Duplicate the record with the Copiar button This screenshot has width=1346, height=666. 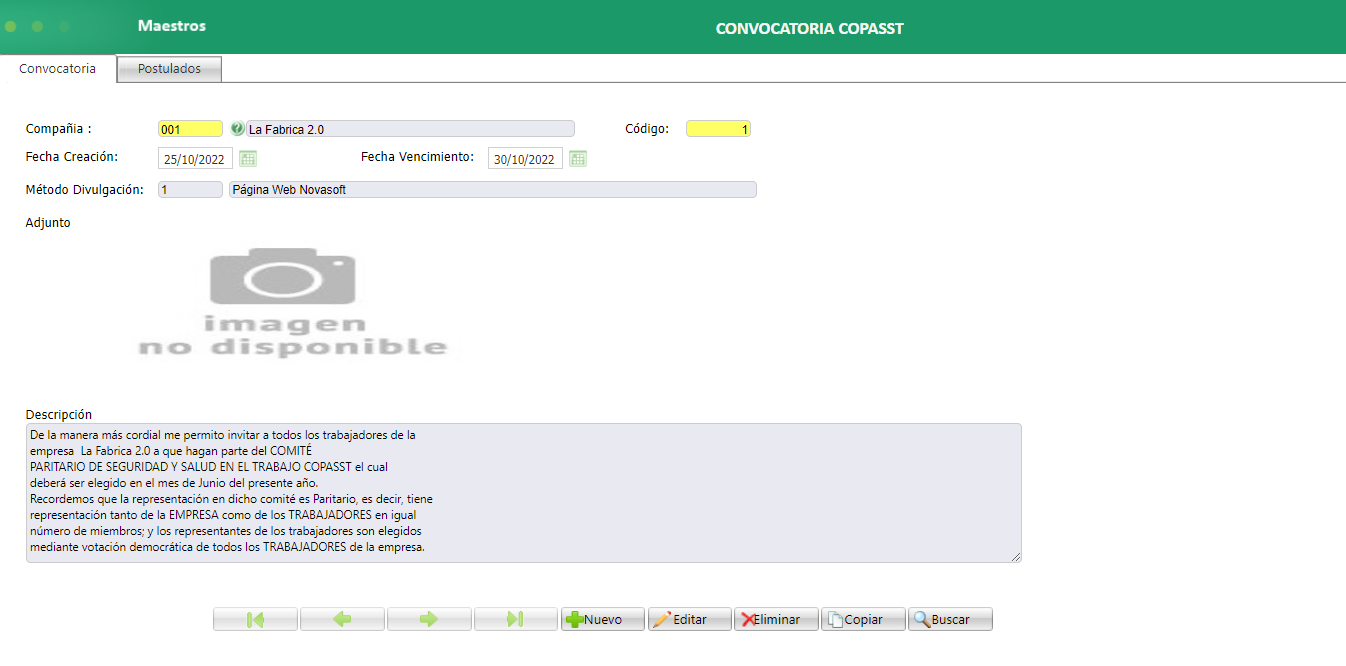(862, 618)
